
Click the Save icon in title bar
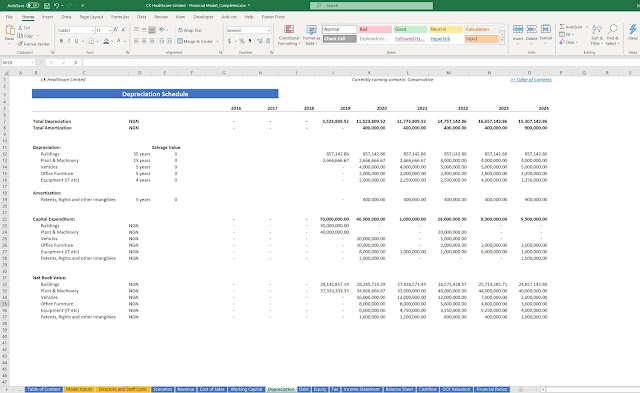pyautogui.click(x=47, y=6)
